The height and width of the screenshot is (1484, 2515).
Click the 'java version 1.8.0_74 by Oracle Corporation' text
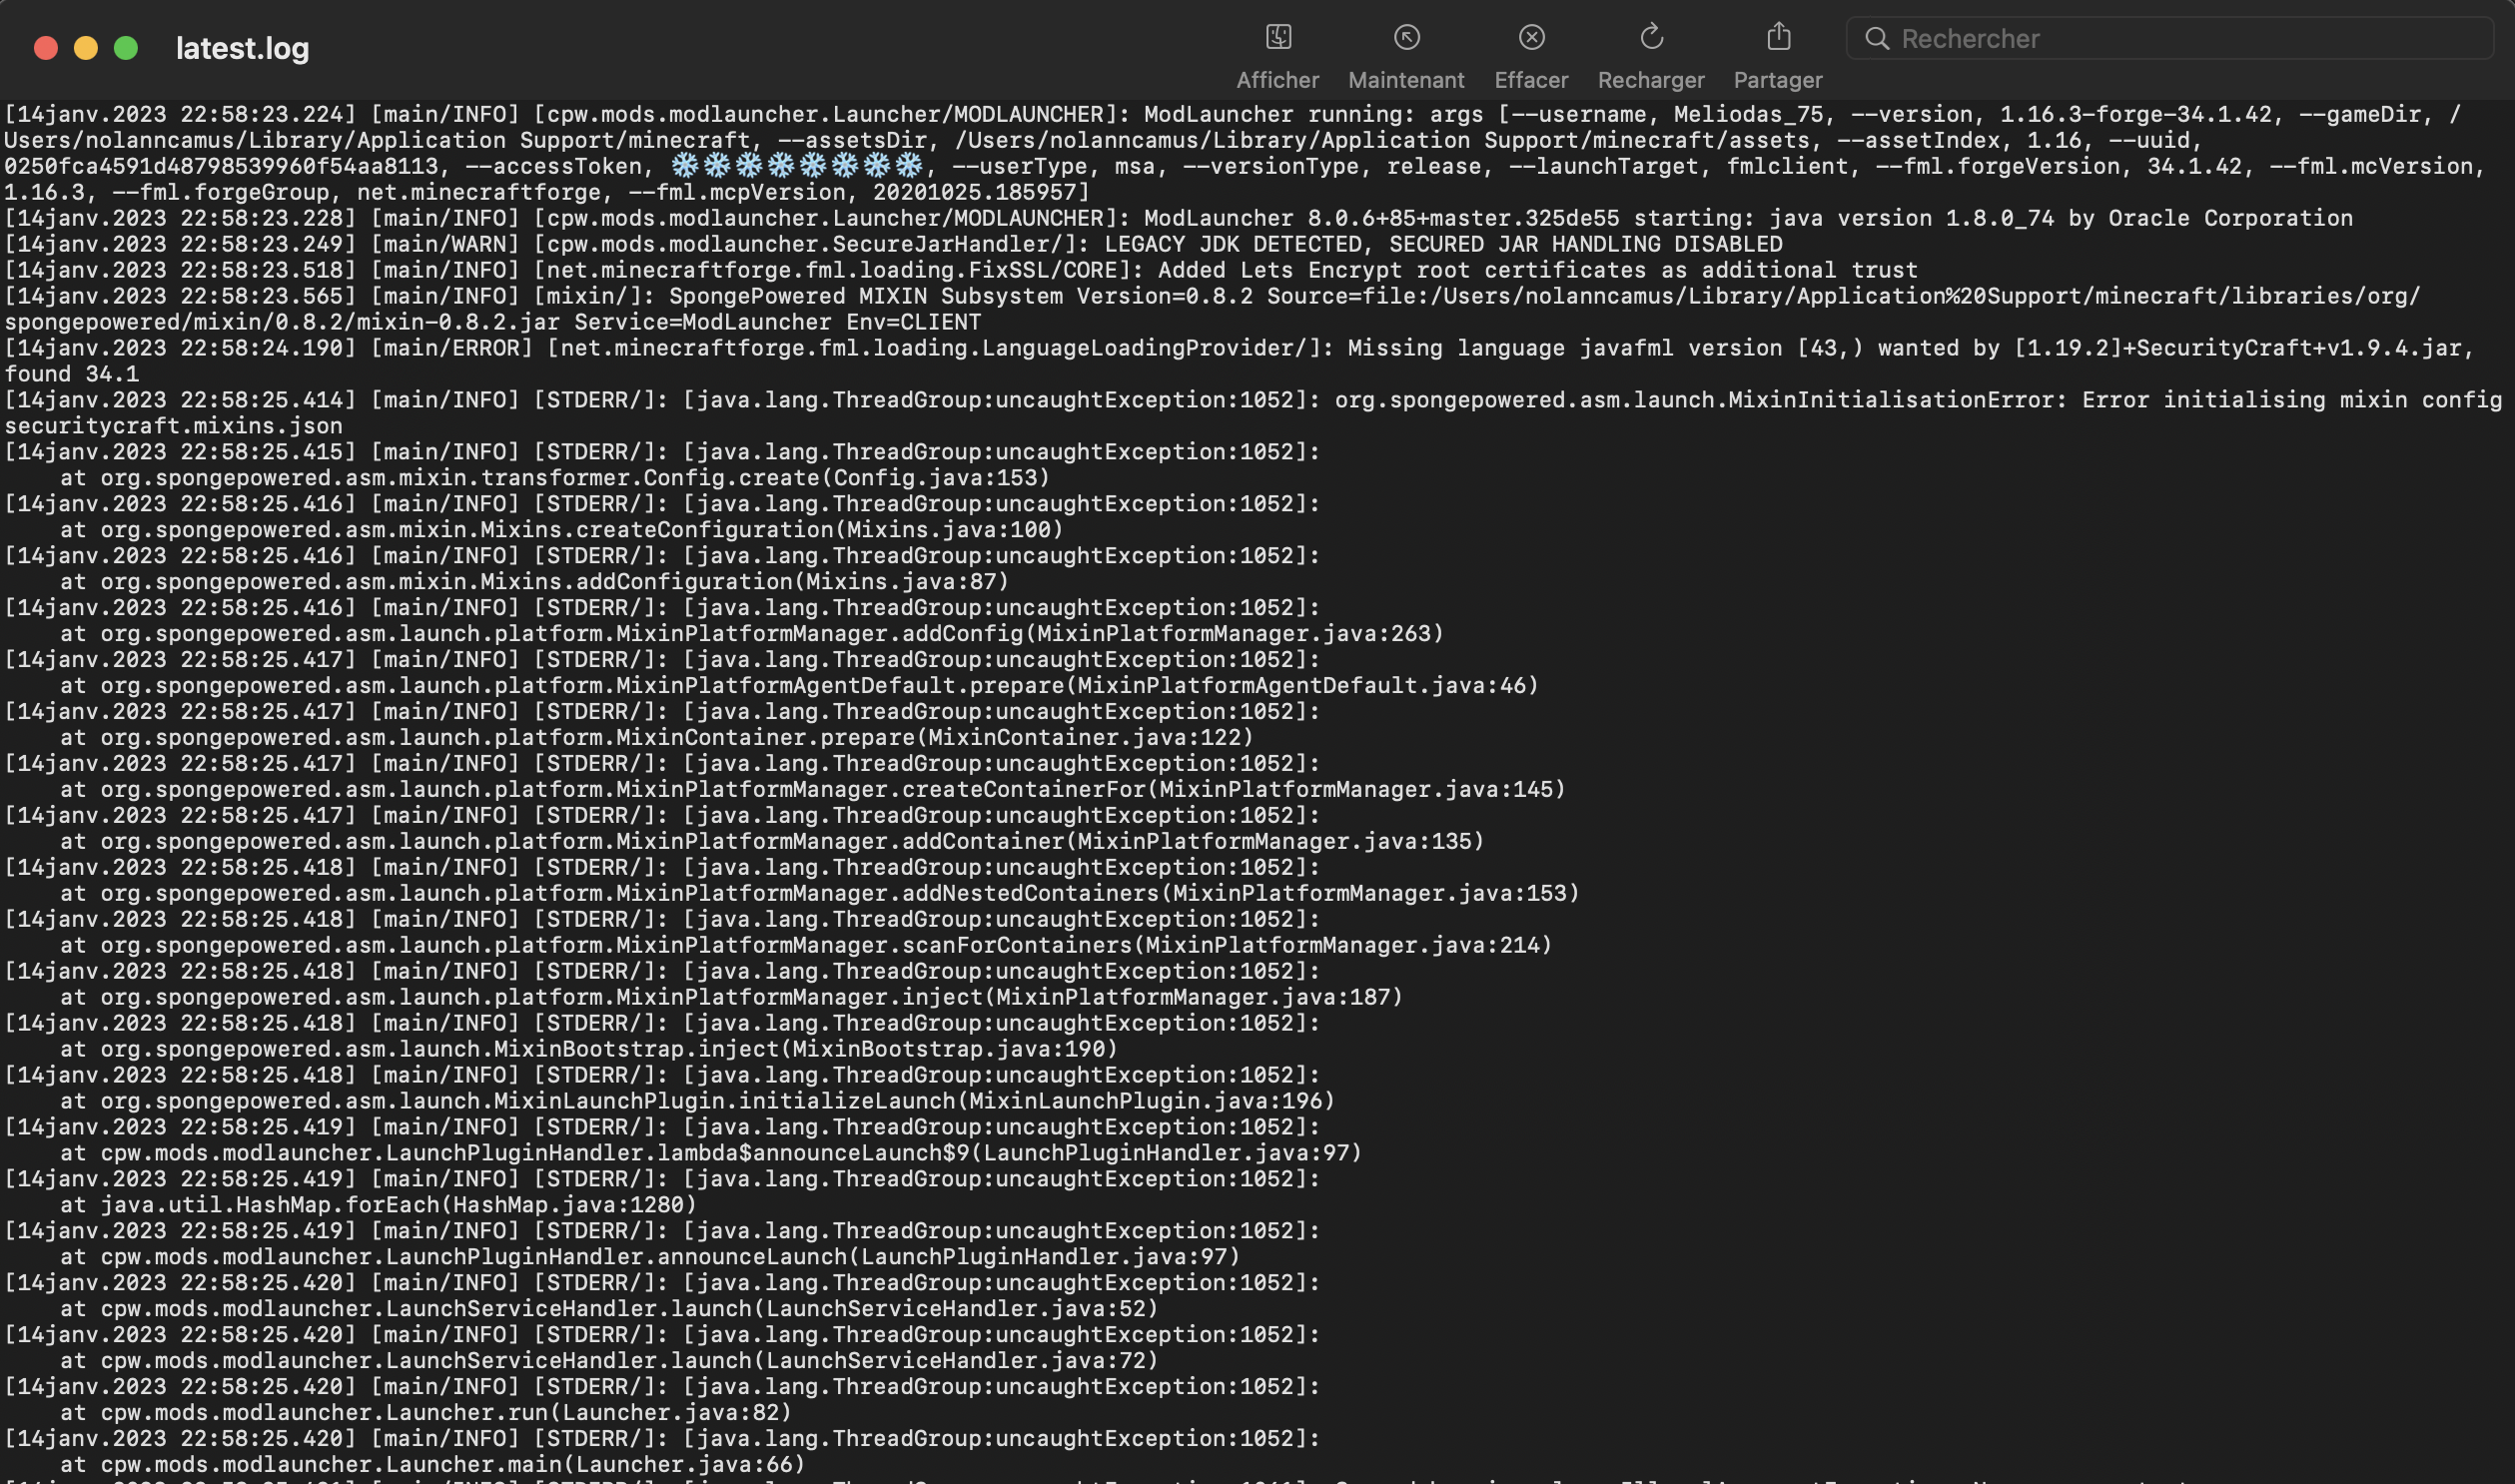2061,218
